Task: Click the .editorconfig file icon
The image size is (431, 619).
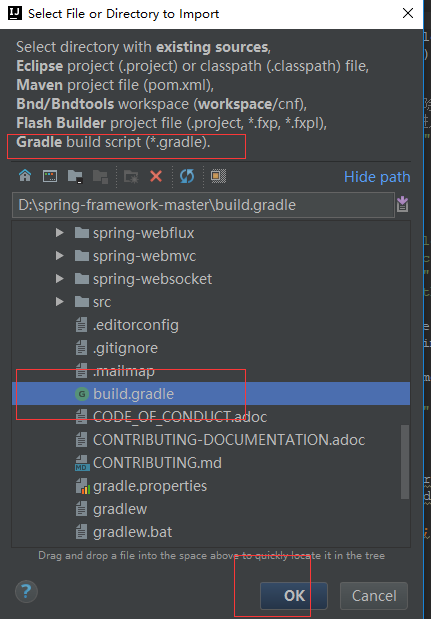Action: (x=81, y=325)
